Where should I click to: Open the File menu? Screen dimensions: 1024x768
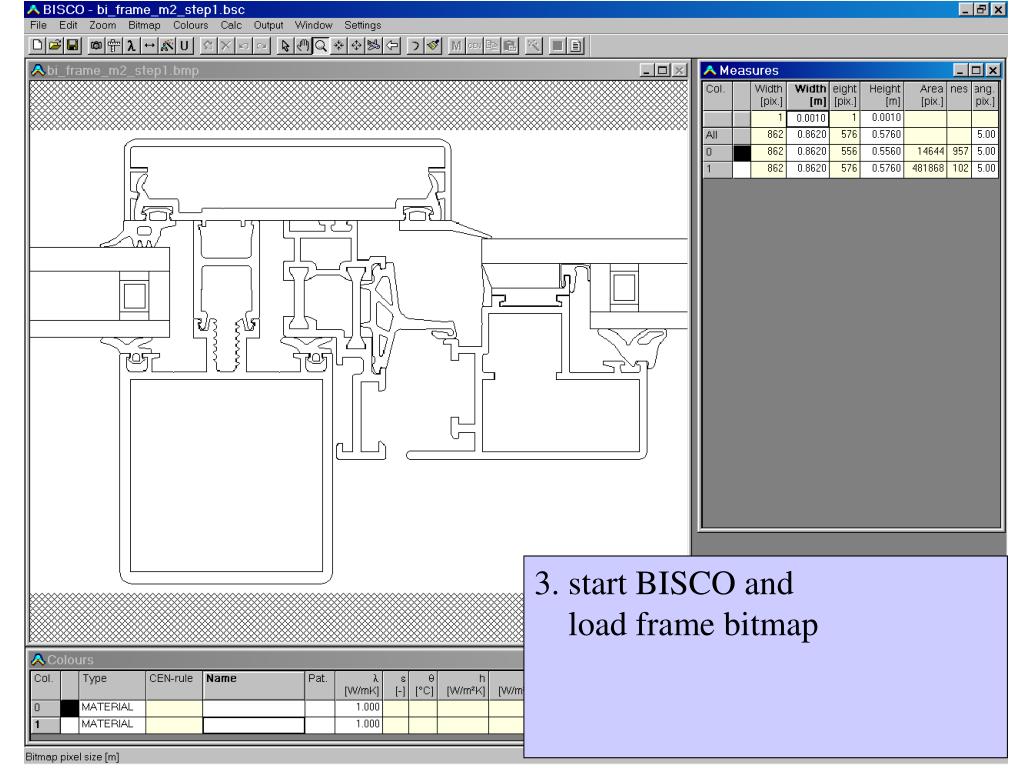pyautogui.click(x=39, y=25)
